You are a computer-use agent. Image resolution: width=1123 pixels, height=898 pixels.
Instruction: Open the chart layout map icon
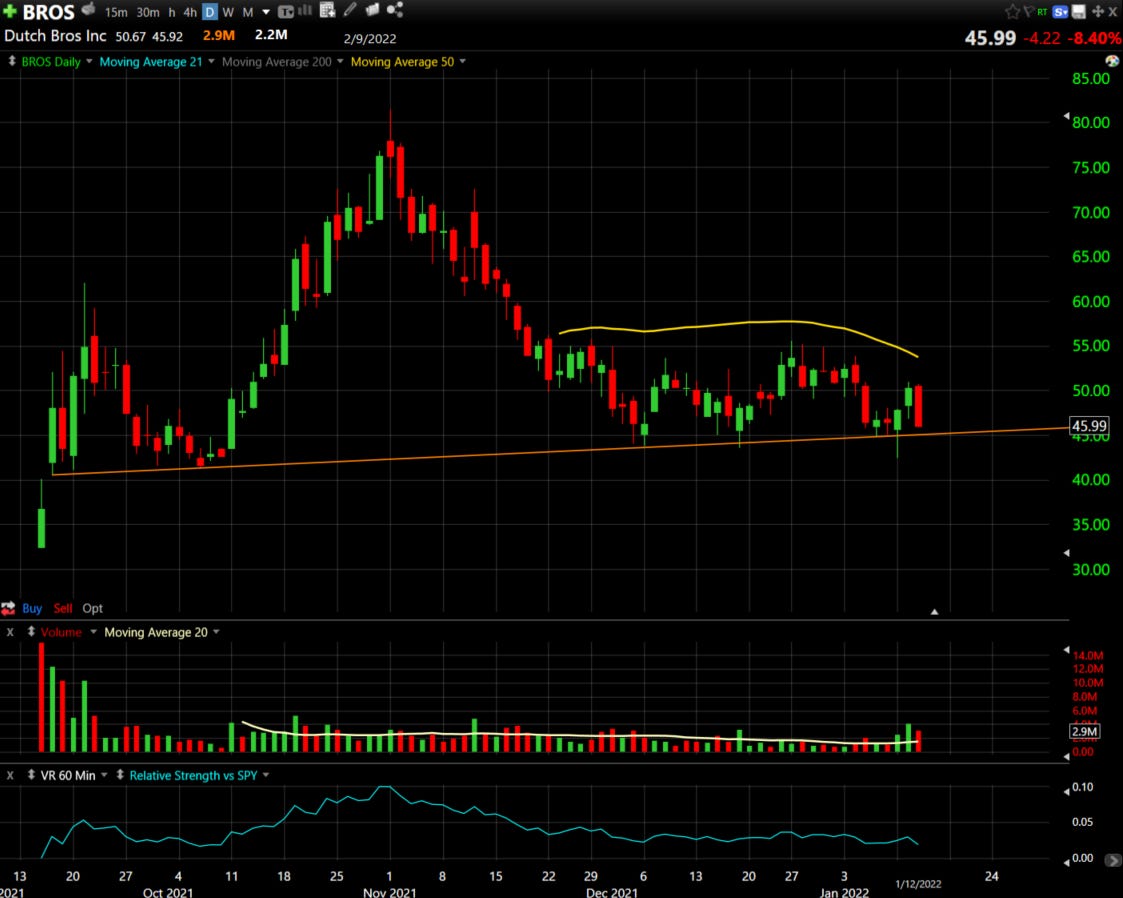pyautogui.click(x=372, y=9)
